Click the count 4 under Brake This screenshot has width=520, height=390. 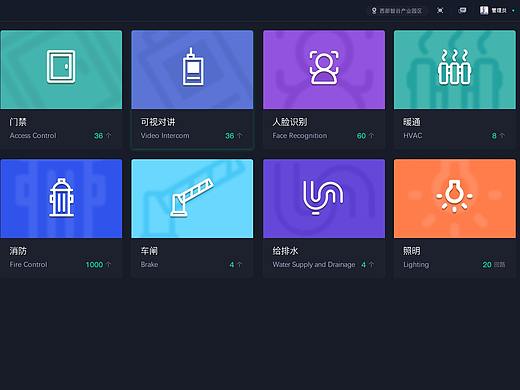(x=231, y=265)
